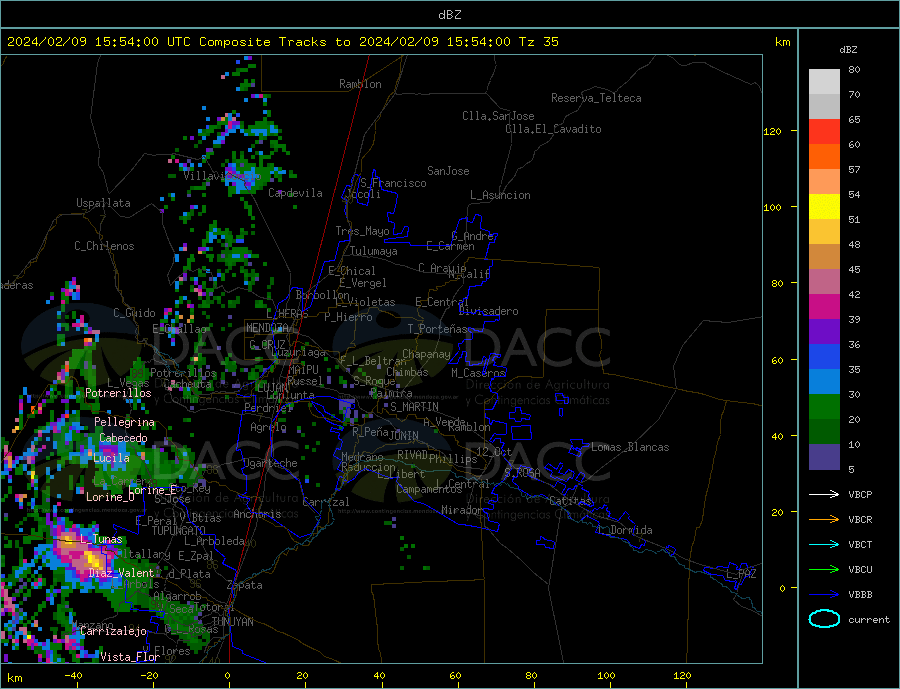Pick the light gray swatch below 80 dBZ

point(824,82)
